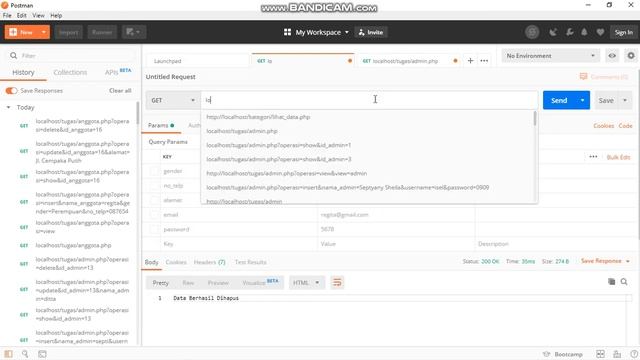This screenshot has height=360, width=640.
Task: Click the sync status icon
Action: point(532,32)
